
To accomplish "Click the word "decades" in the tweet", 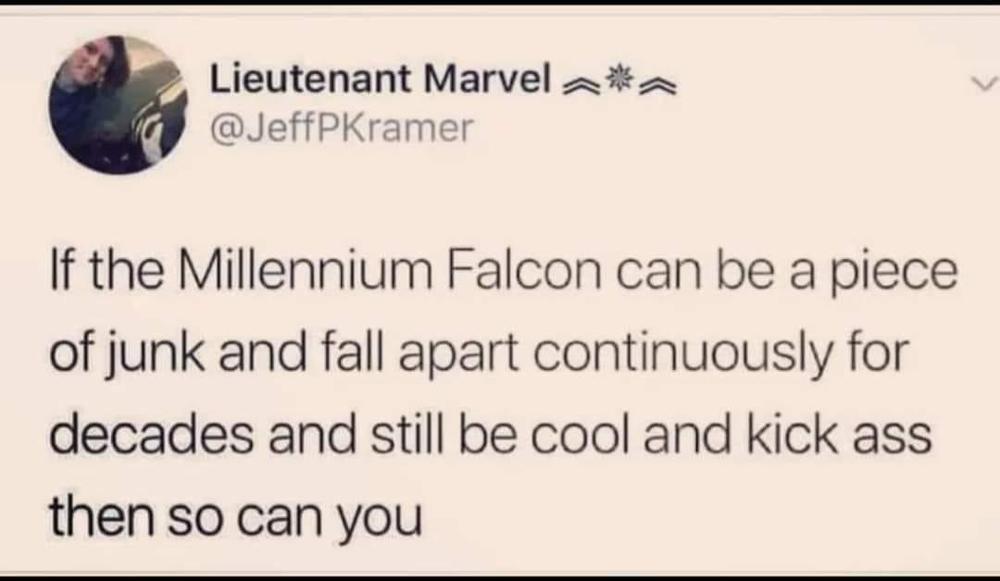I will [x=151, y=435].
